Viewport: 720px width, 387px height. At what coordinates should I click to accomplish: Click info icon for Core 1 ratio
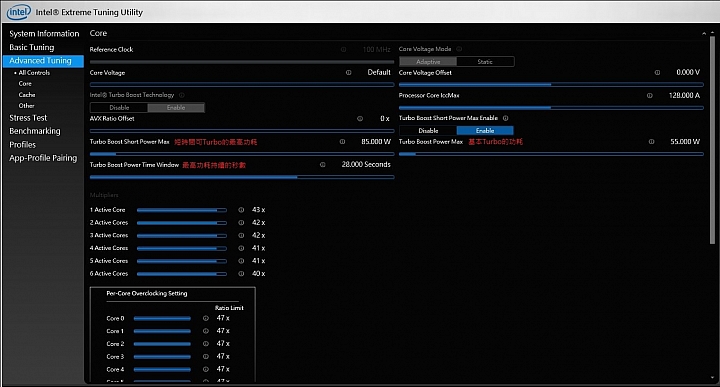click(206, 331)
